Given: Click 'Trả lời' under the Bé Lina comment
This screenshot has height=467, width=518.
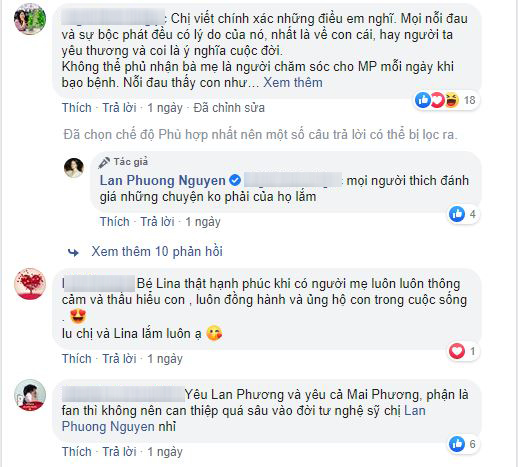Looking at the screenshot, I should (x=119, y=359).
